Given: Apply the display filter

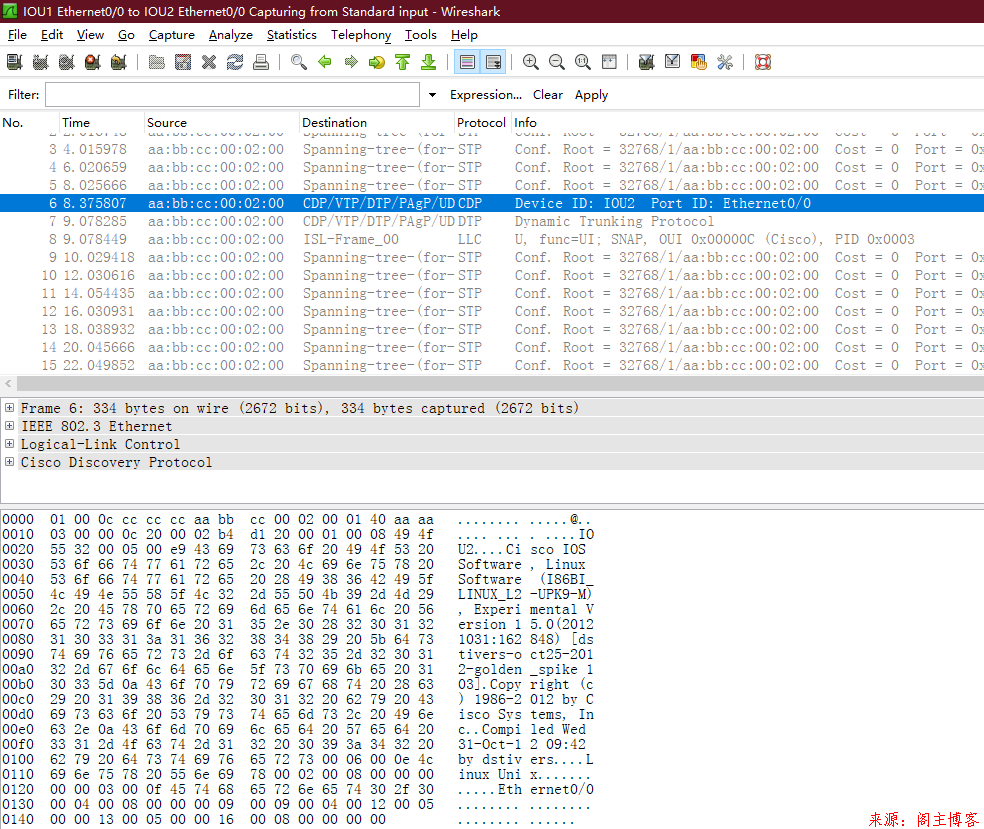Looking at the screenshot, I should click(591, 95).
